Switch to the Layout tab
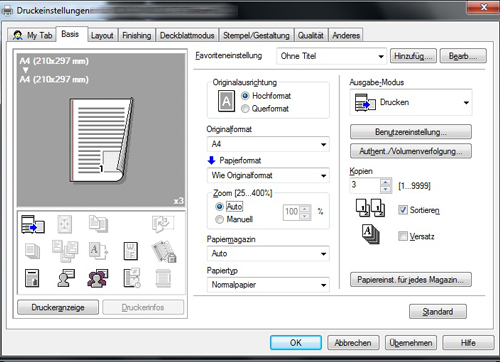This screenshot has height=362, width=500. 102,35
